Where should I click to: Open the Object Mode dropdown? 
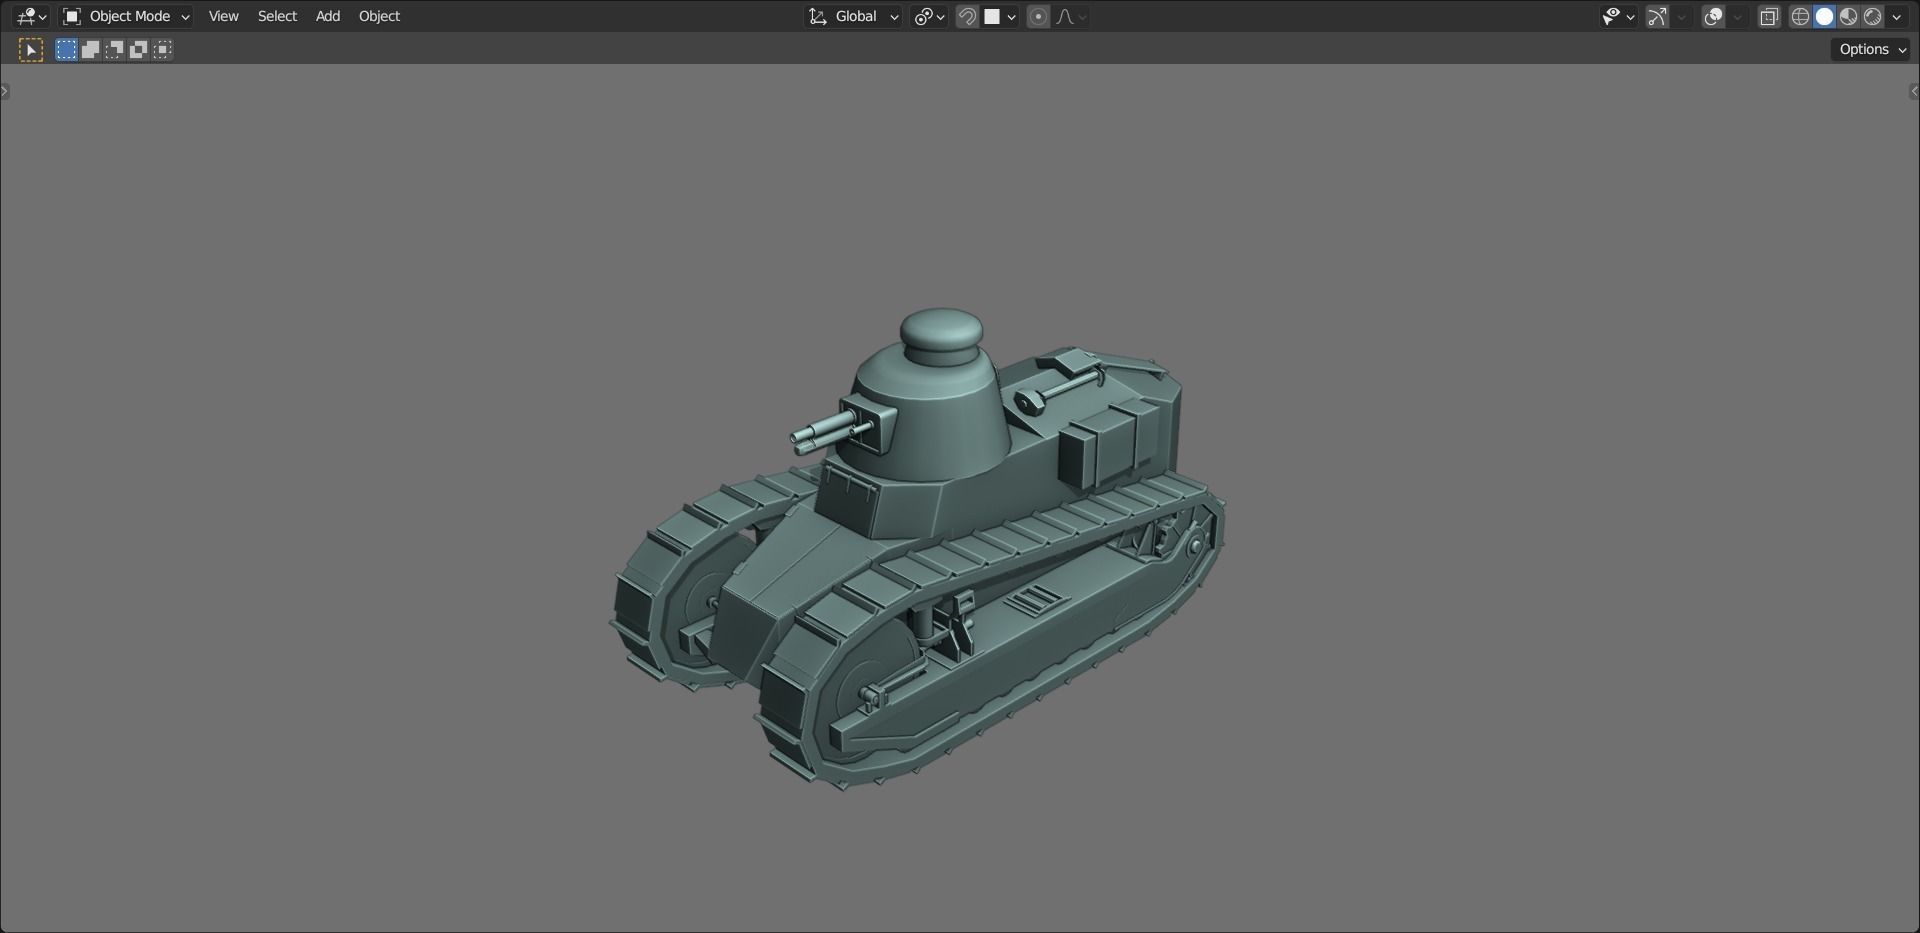tap(126, 16)
